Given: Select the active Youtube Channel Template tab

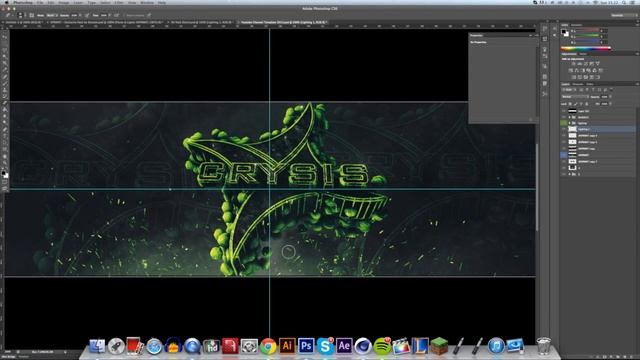Looking at the screenshot, I should (x=283, y=22).
